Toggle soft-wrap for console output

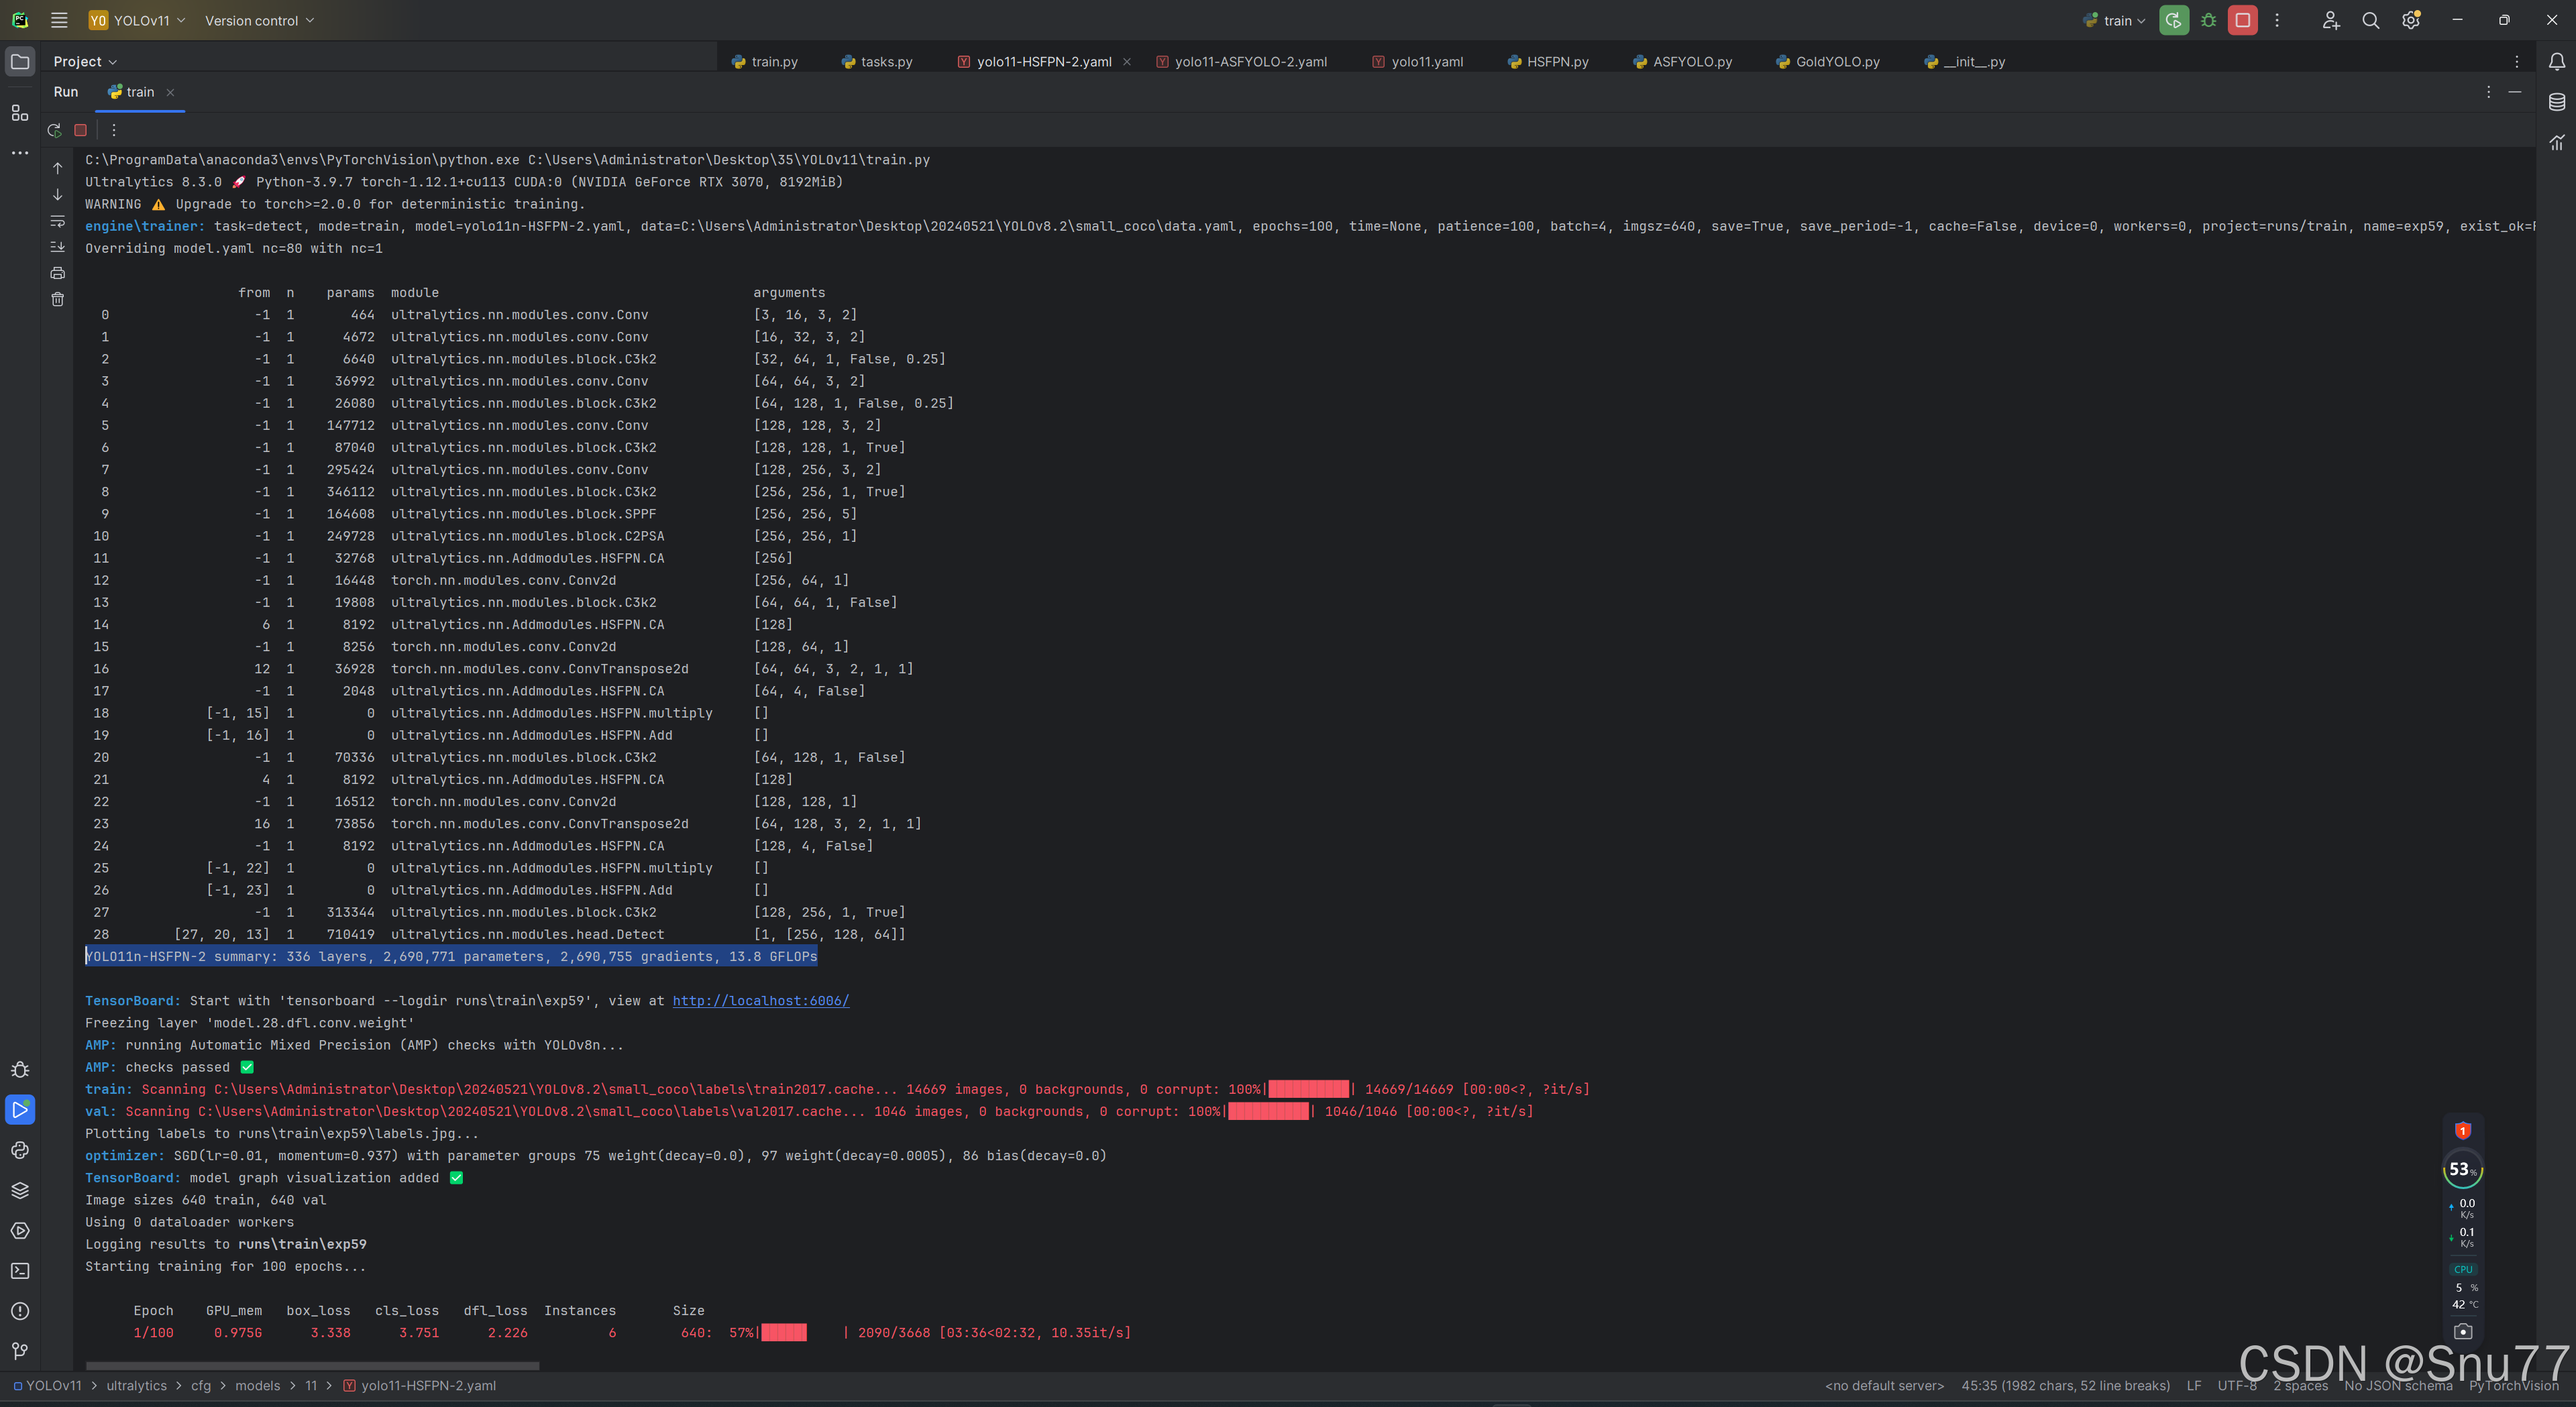(58, 221)
